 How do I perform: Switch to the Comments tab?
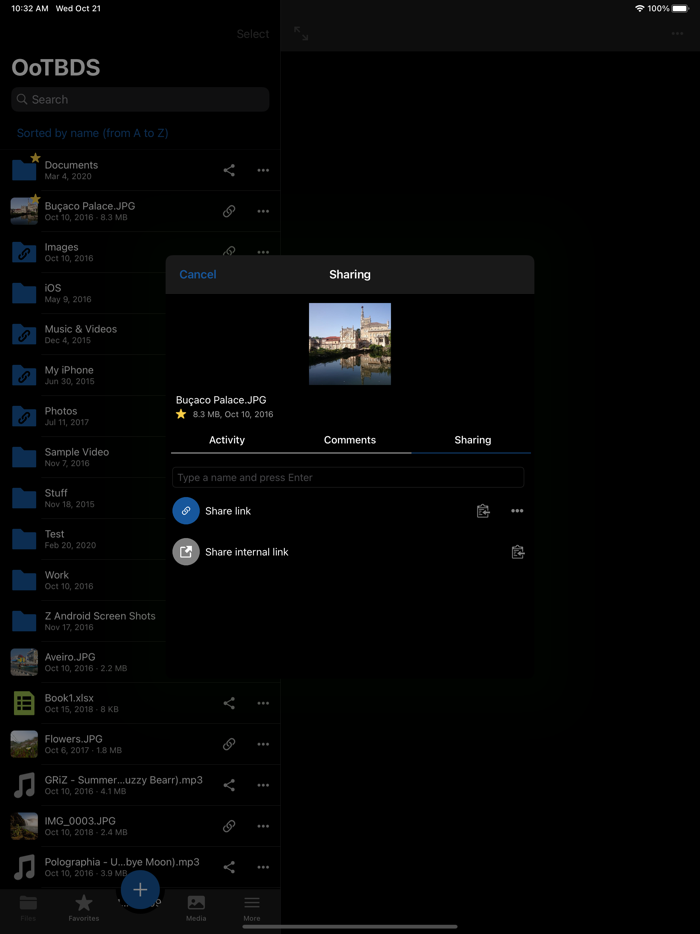(x=350, y=440)
